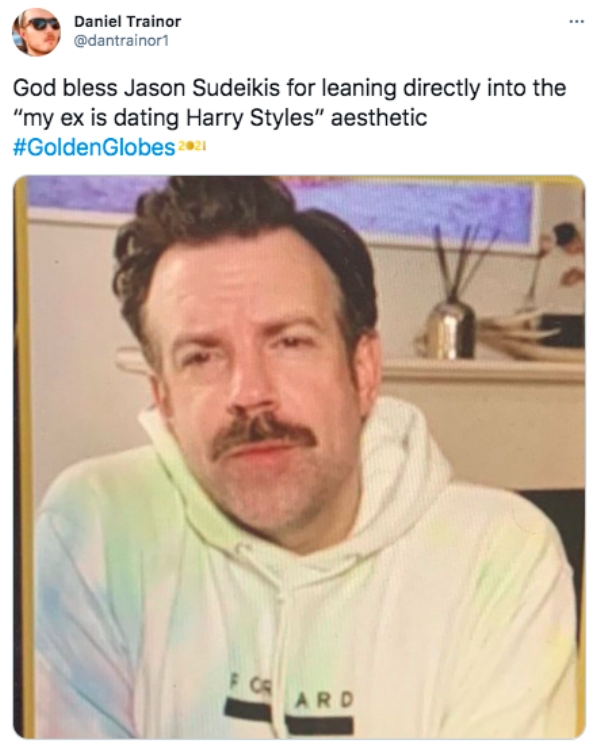
Task: Click the Golden Globes 2021 hashflag emoji
Action: (192, 147)
